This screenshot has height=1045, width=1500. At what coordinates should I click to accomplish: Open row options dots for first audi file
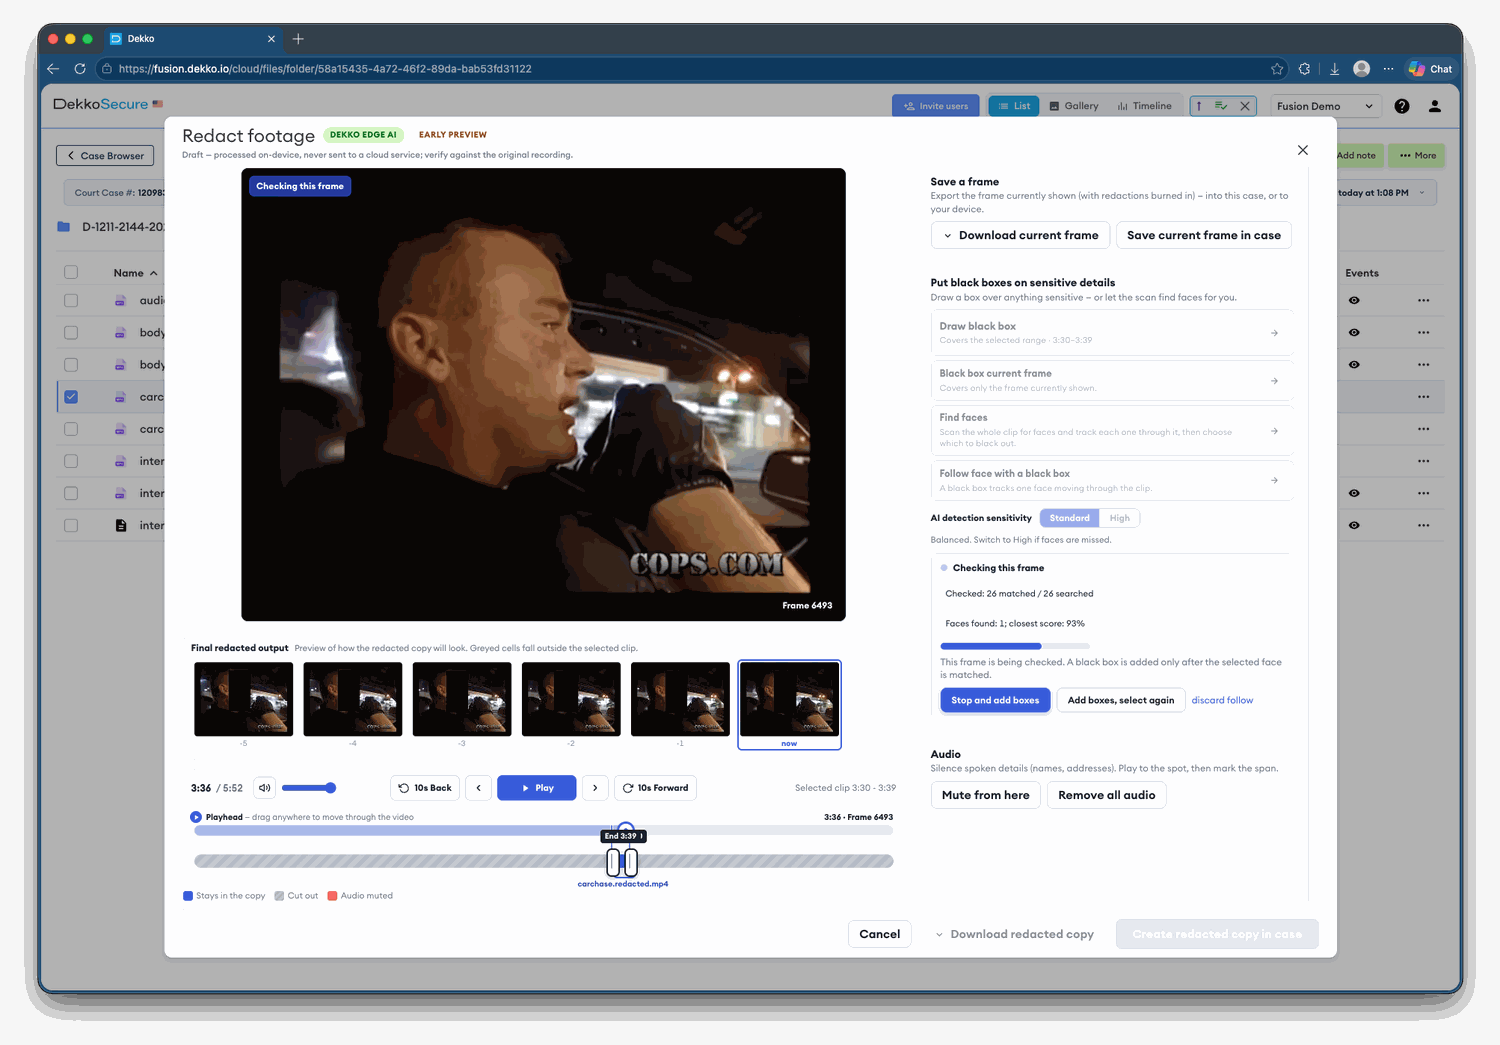(x=1423, y=300)
